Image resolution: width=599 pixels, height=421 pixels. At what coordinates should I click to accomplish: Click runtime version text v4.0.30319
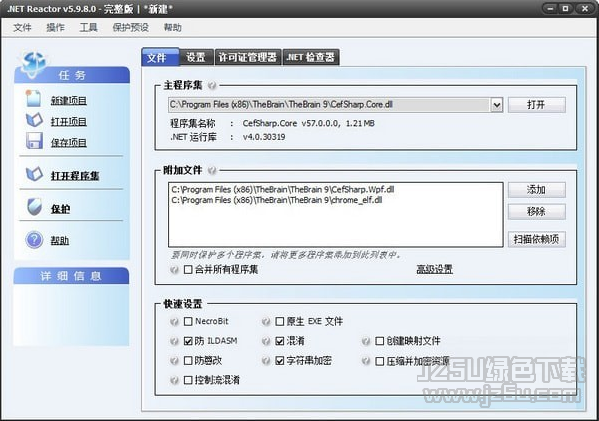click(x=264, y=137)
